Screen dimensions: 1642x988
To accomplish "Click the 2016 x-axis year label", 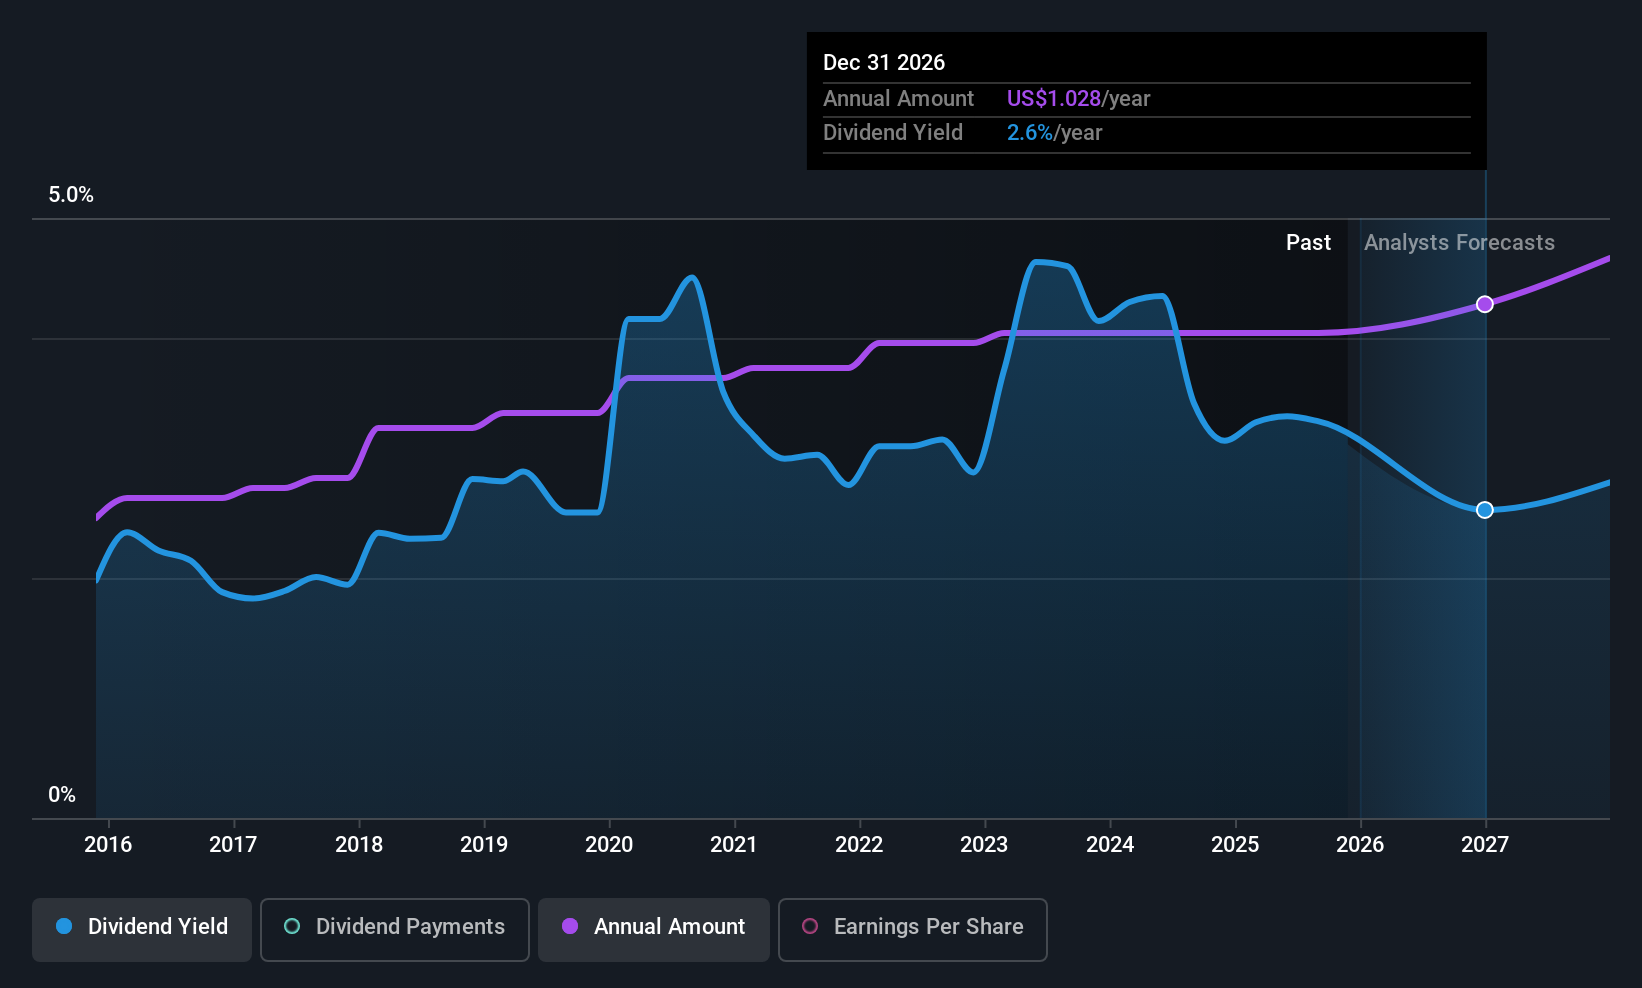I will point(108,845).
